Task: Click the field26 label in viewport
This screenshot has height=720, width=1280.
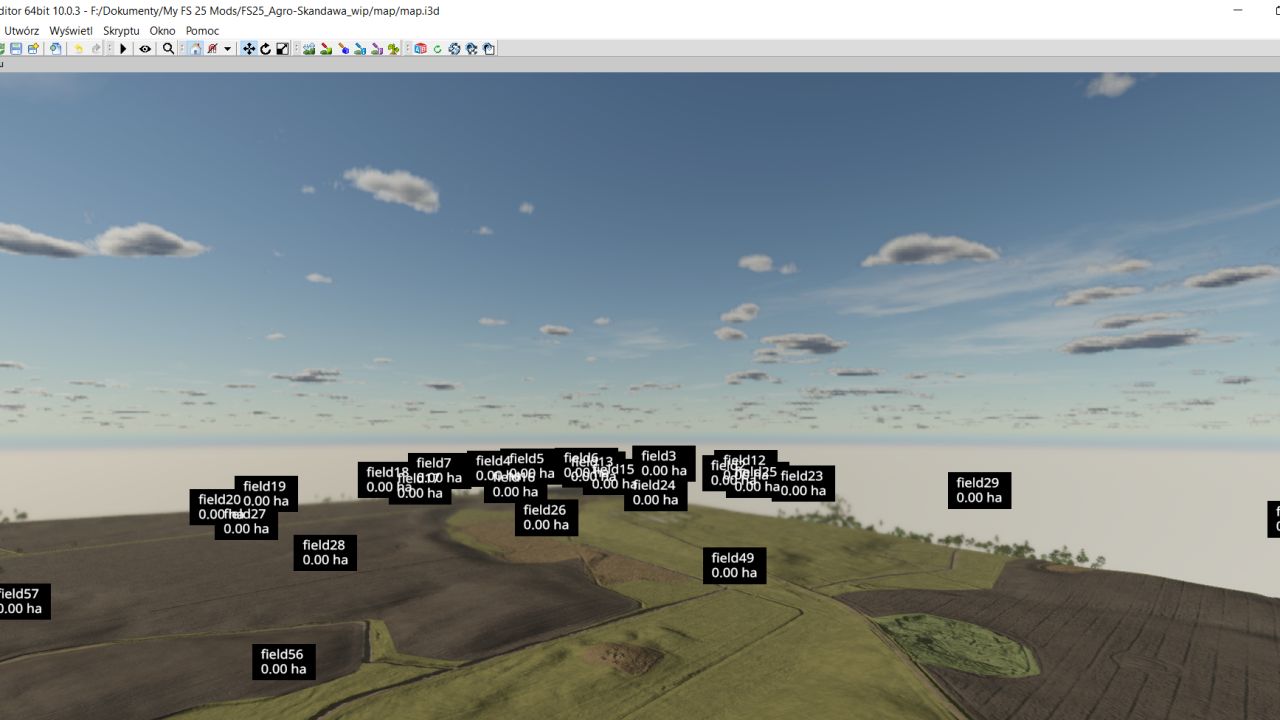Action: tap(546, 517)
